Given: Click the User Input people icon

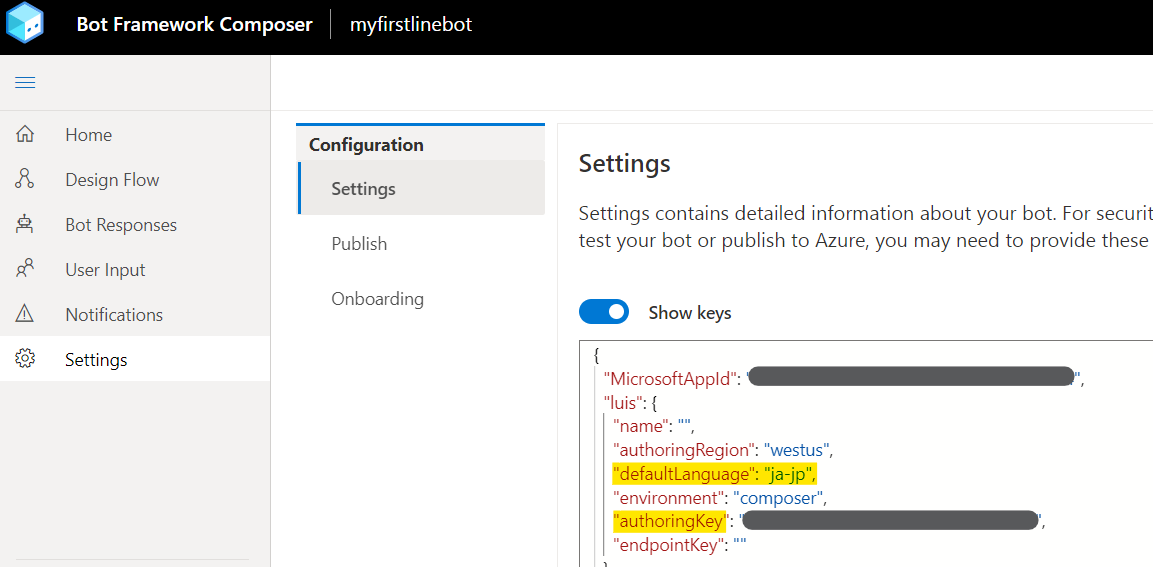Looking at the screenshot, I should tap(25, 270).
